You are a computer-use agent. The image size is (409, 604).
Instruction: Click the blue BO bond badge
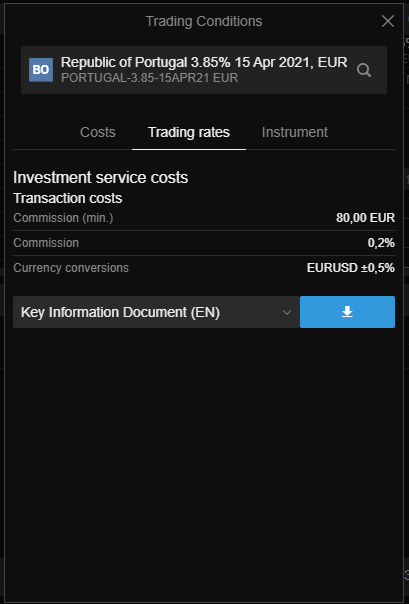(x=41, y=70)
